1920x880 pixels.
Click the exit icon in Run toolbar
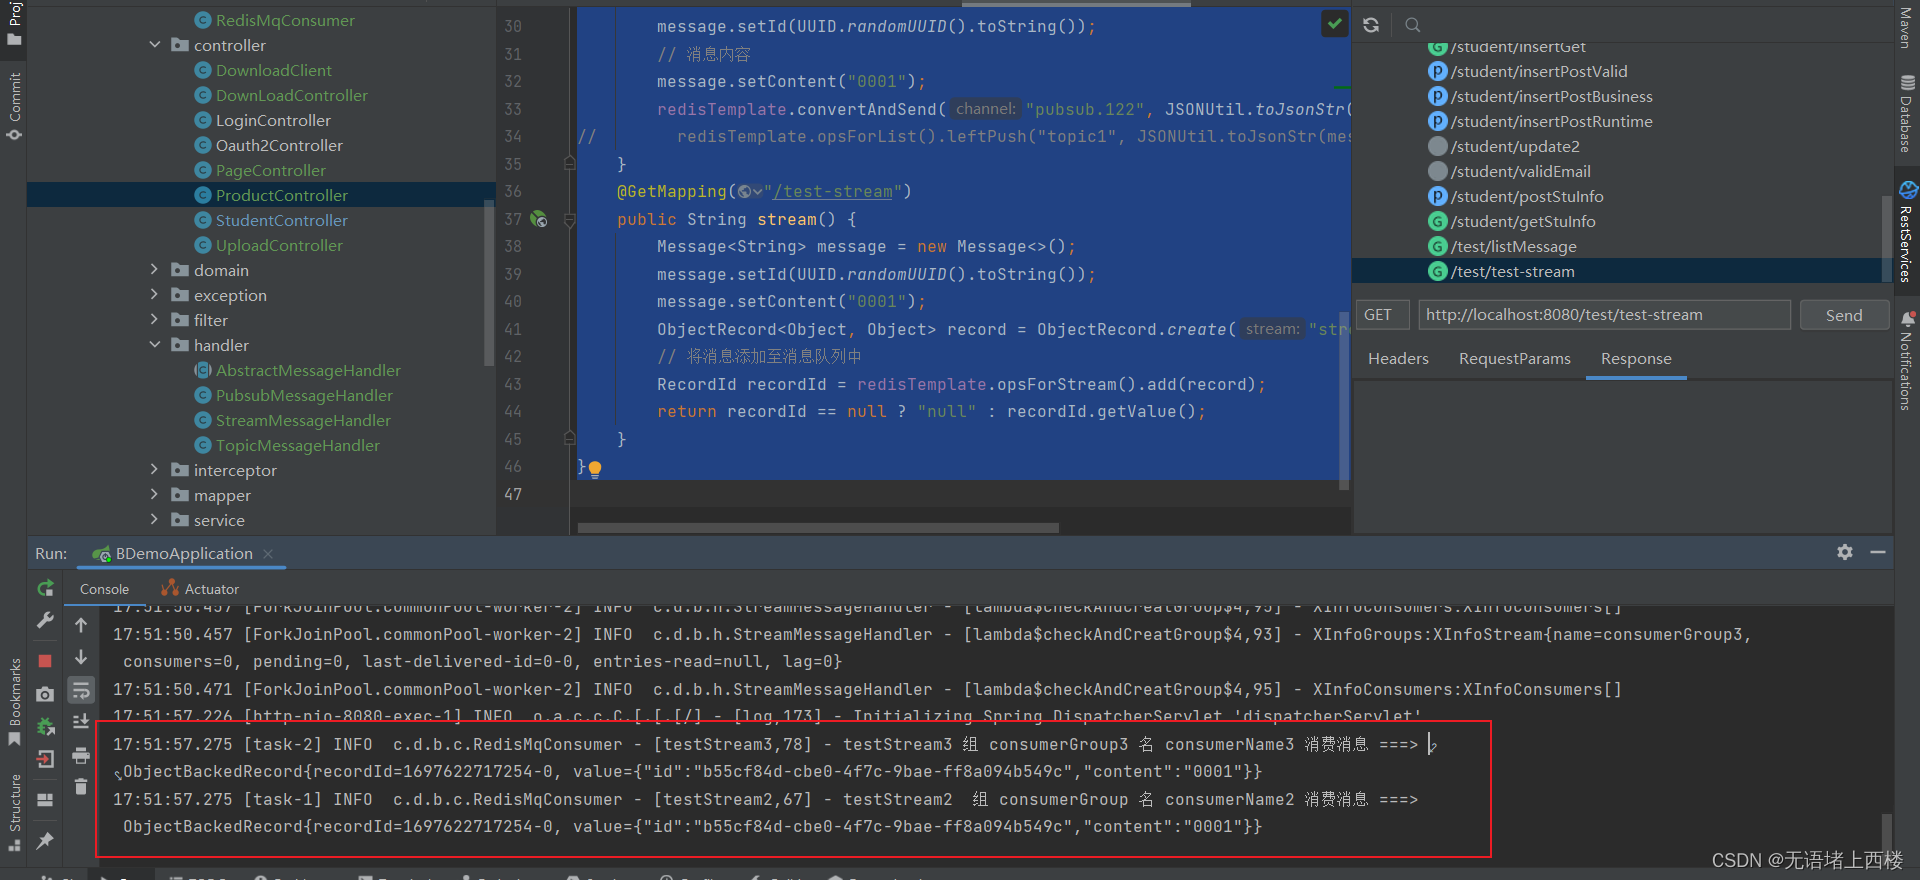click(45, 759)
